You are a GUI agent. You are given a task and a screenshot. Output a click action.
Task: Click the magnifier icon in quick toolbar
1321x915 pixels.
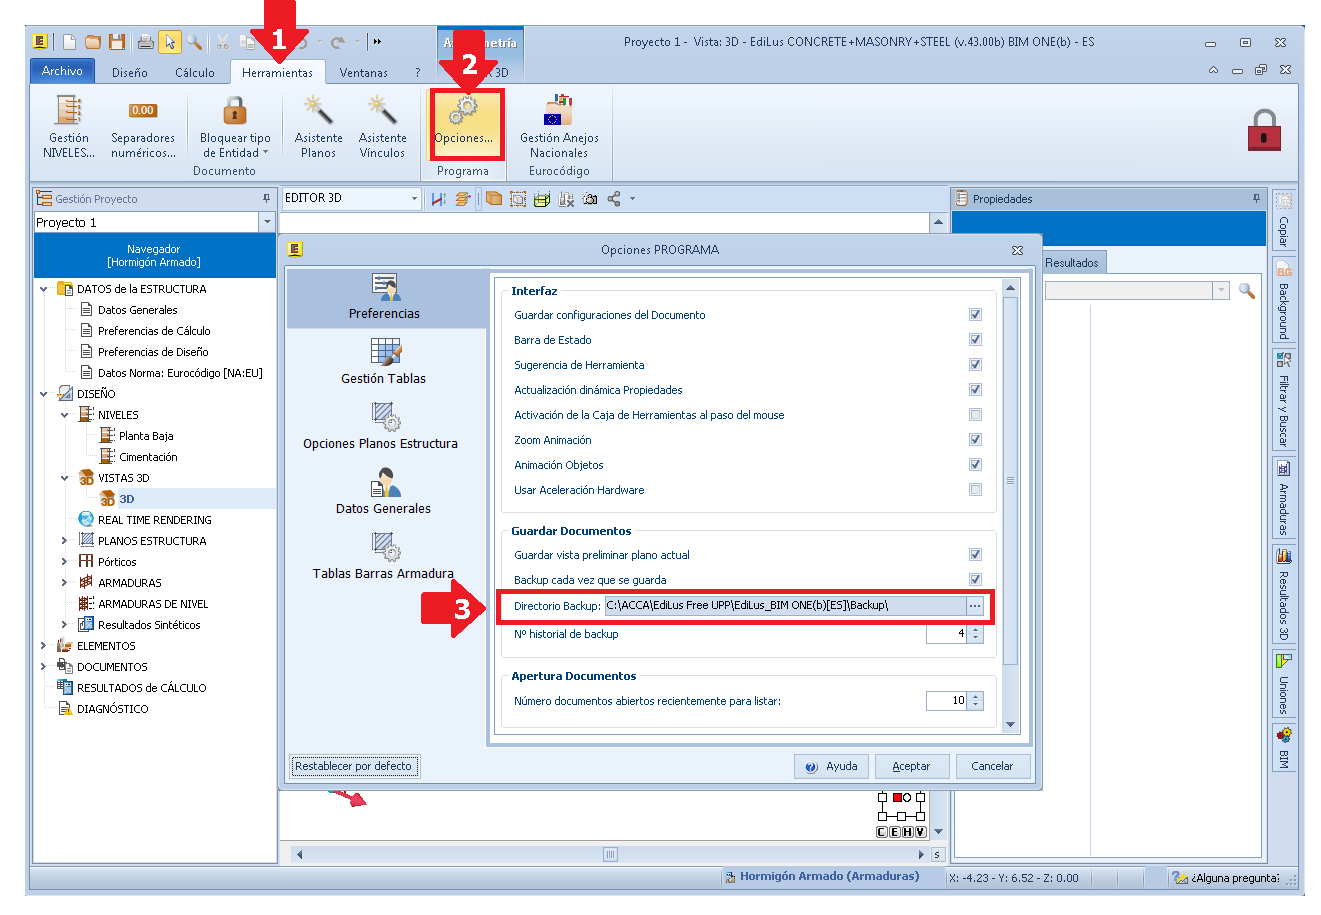[194, 42]
